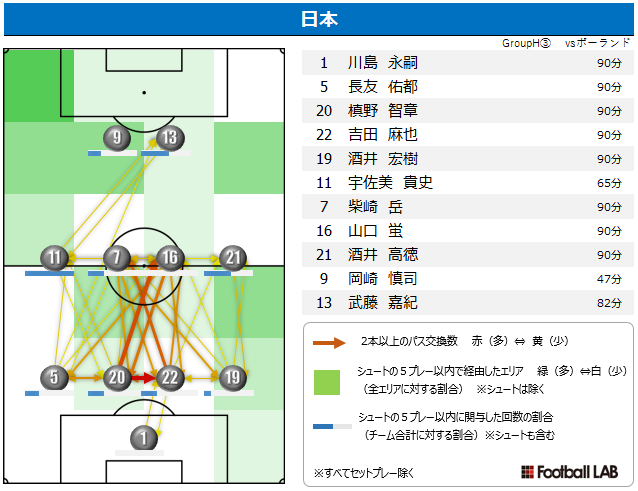Click defender node number 5
The height and width of the screenshot is (491, 638).
pyautogui.click(x=54, y=377)
